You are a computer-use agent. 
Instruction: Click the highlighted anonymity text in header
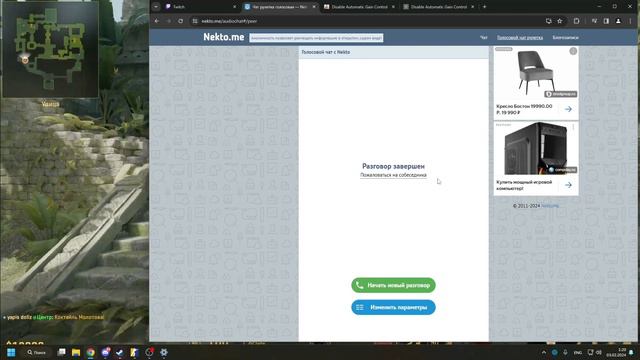point(316,38)
